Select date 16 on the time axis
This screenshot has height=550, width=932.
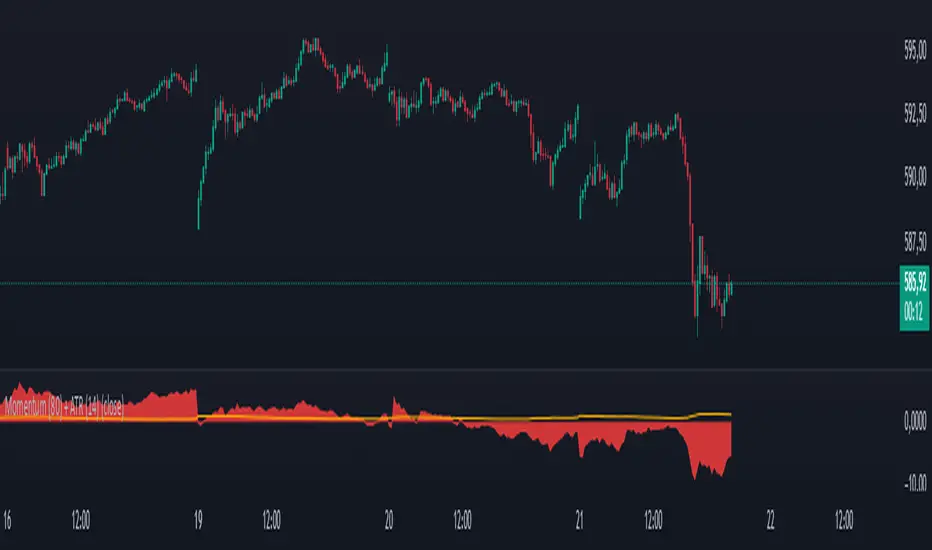6,520
